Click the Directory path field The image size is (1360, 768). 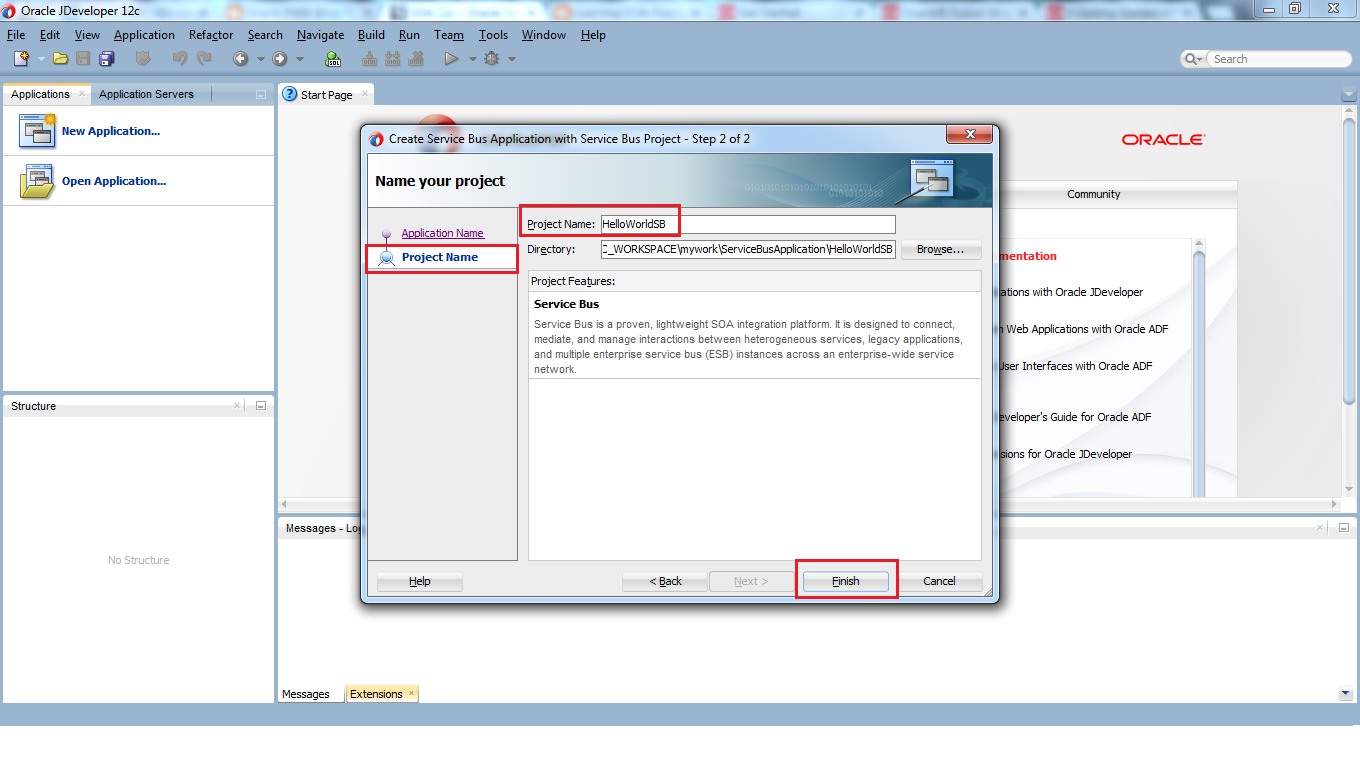(747, 249)
